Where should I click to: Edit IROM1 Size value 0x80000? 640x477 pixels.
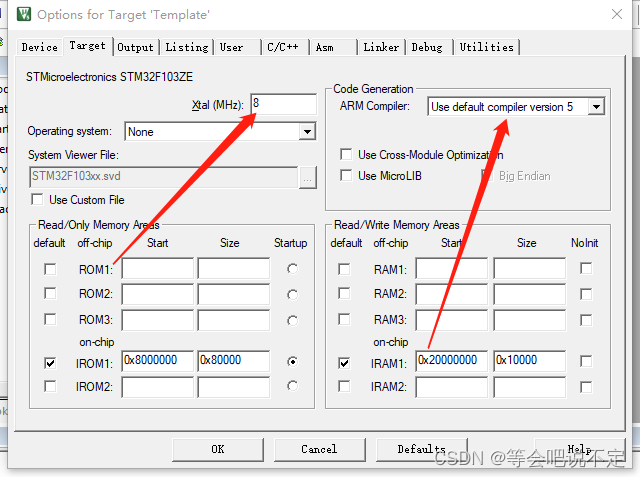tap(234, 361)
